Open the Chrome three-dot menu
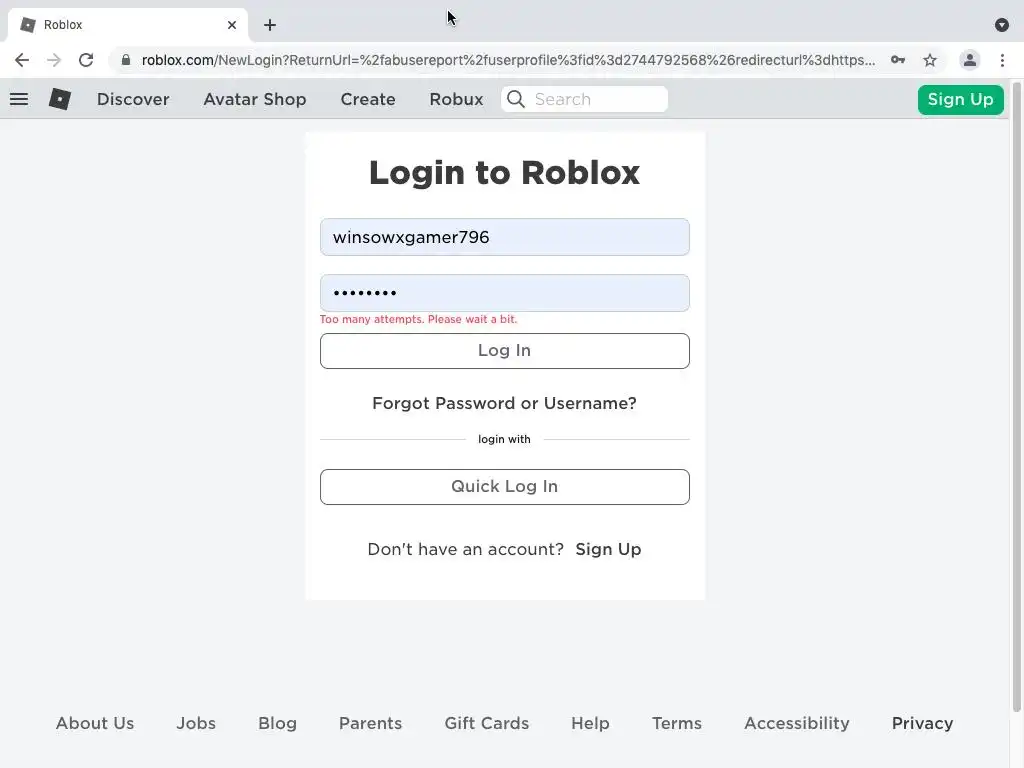 [x=1002, y=60]
